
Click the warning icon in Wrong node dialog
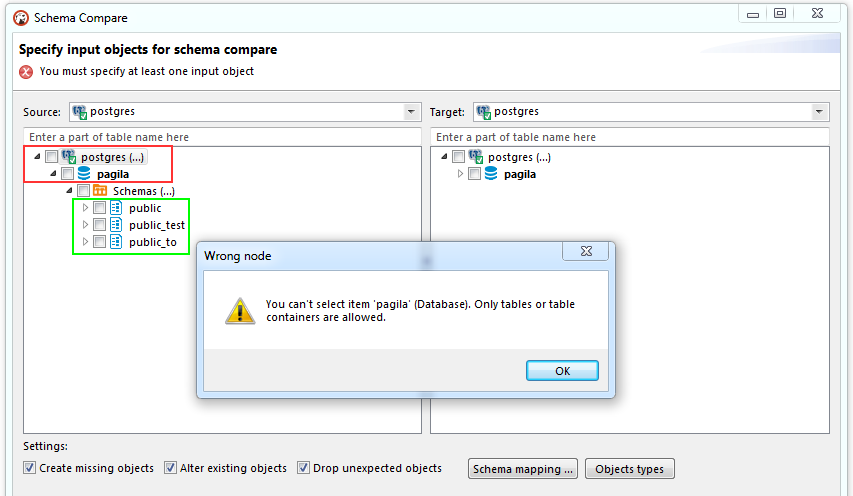click(240, 310)
